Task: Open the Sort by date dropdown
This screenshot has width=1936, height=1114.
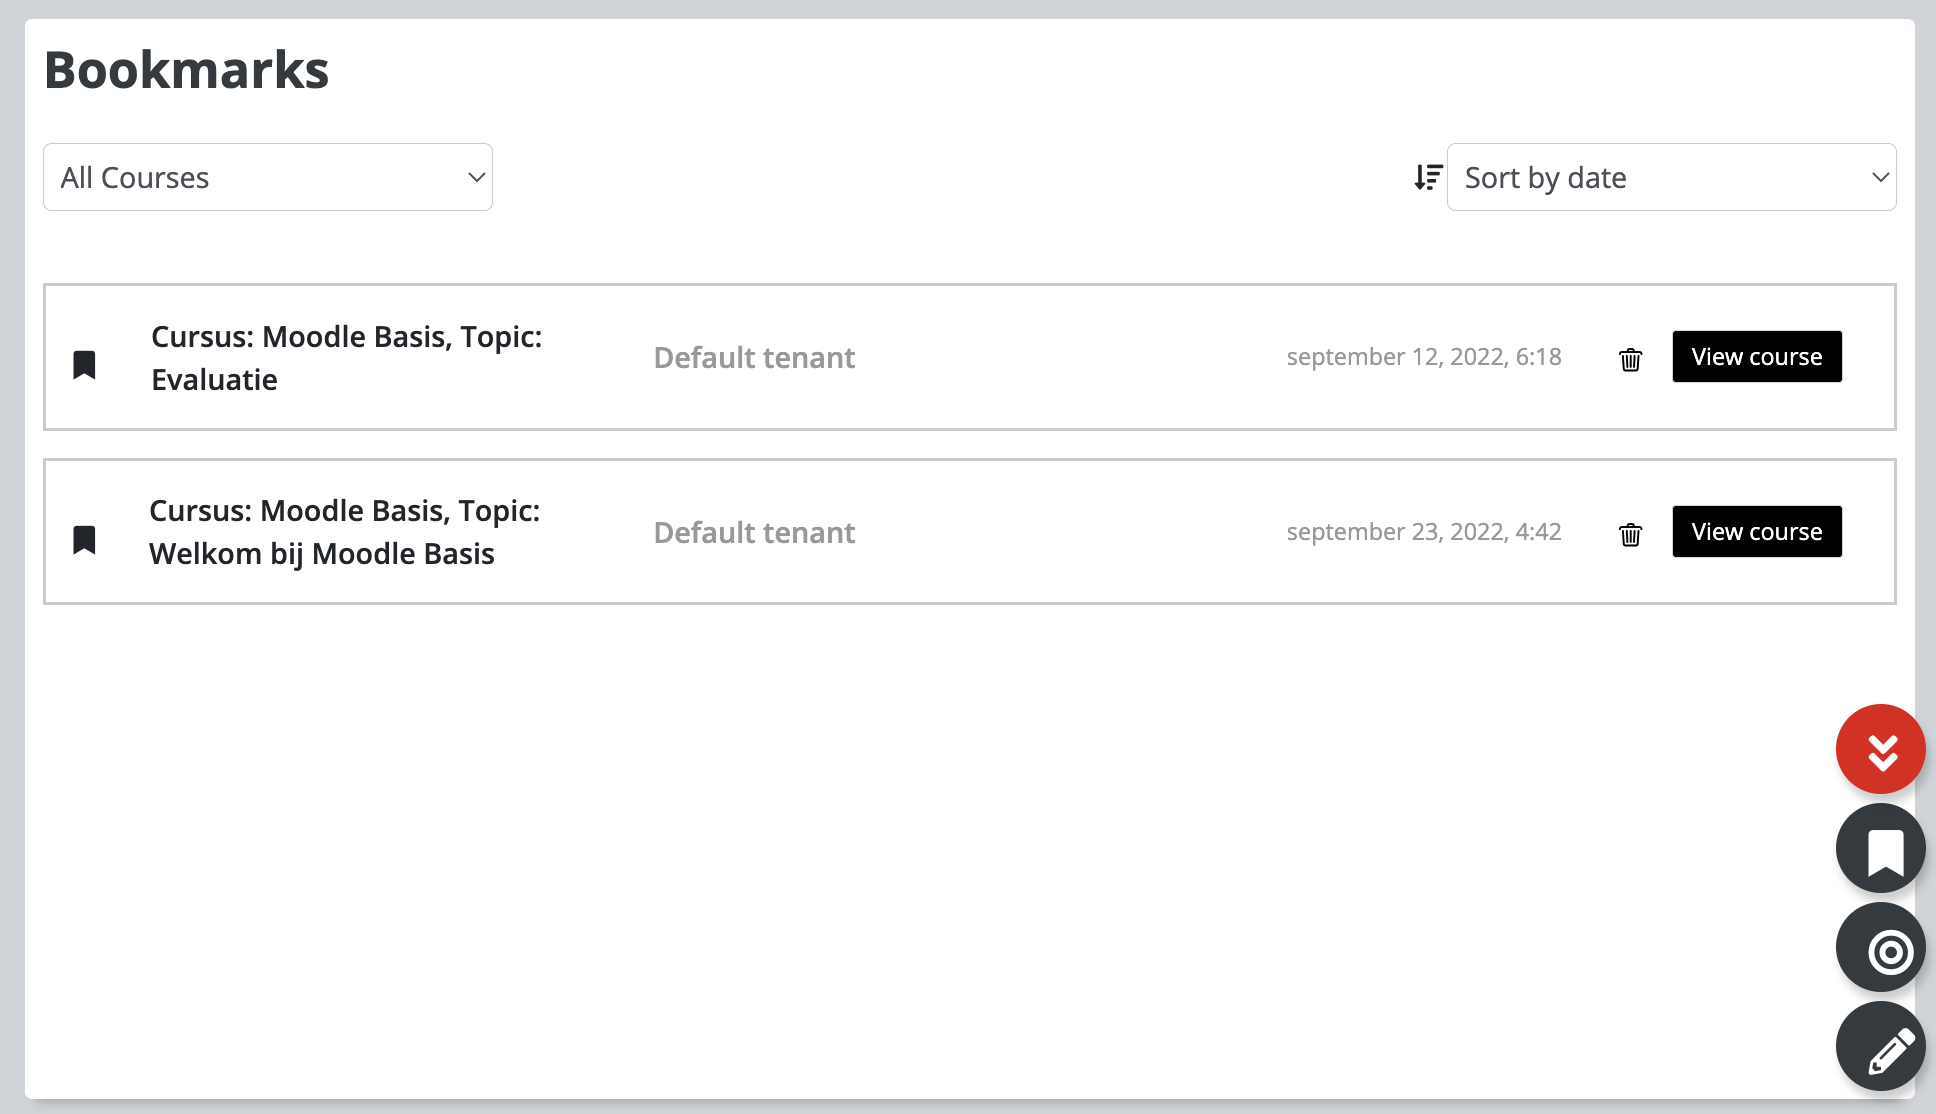Action: pos(1671,177)
